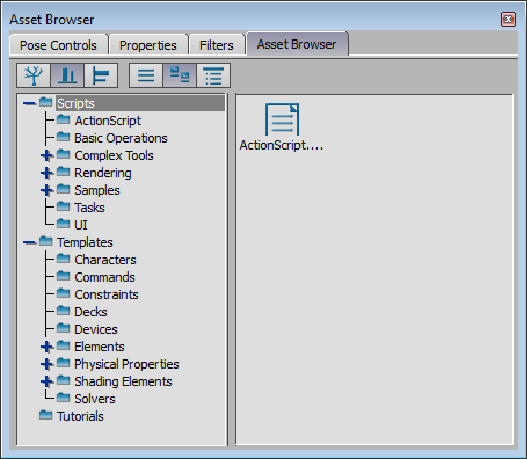The image size is (527, 459).
Task: Collapse the Scripts folder
Action: [30, 103]
